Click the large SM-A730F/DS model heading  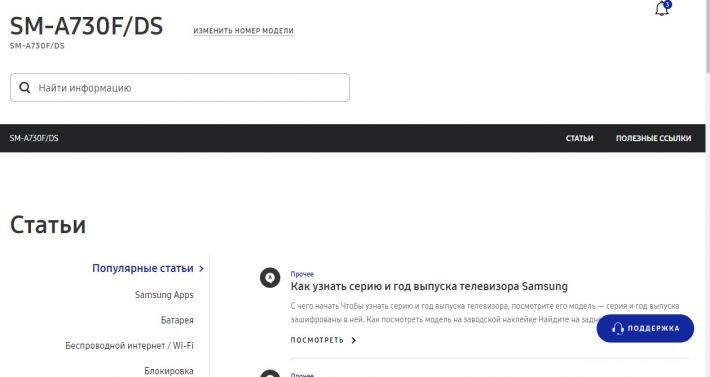coord(86,26)
